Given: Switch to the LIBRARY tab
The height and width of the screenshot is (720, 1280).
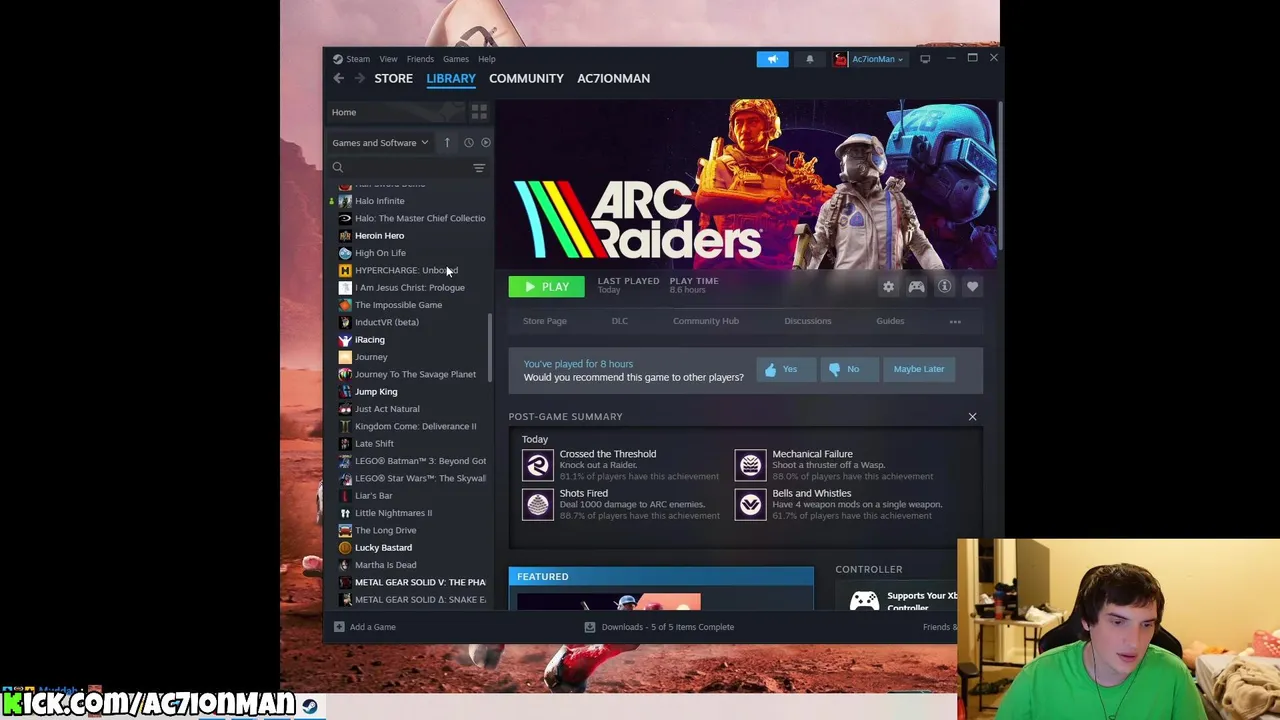Looking at the screenshot, I should (x=451, y=78).
